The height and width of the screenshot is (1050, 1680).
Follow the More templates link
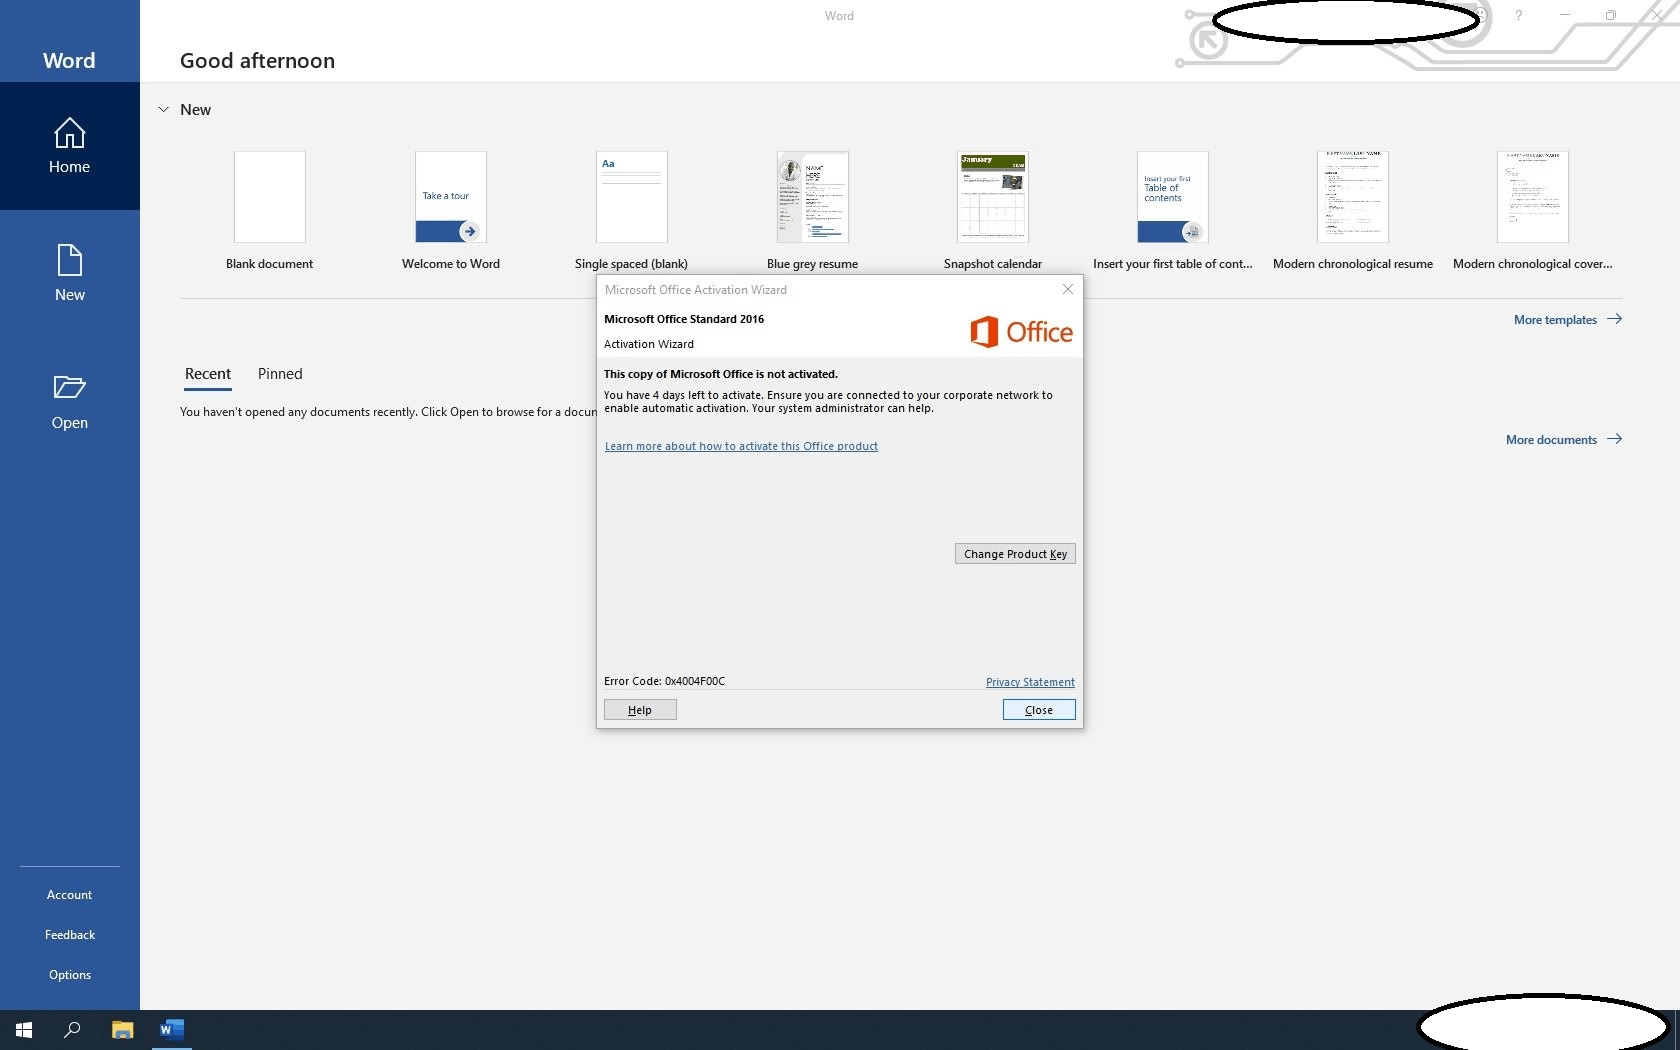click(1555, 320)
